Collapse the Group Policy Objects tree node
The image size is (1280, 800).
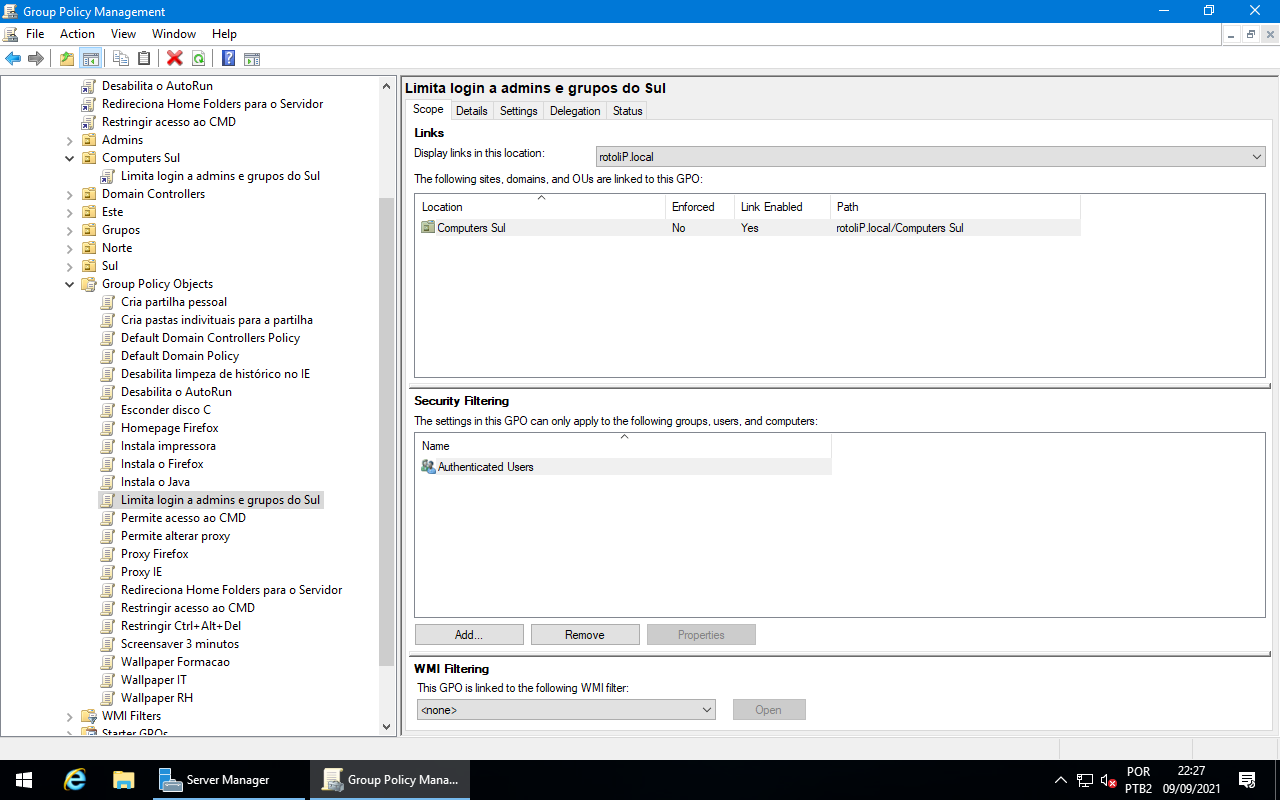tap(70, 284)
